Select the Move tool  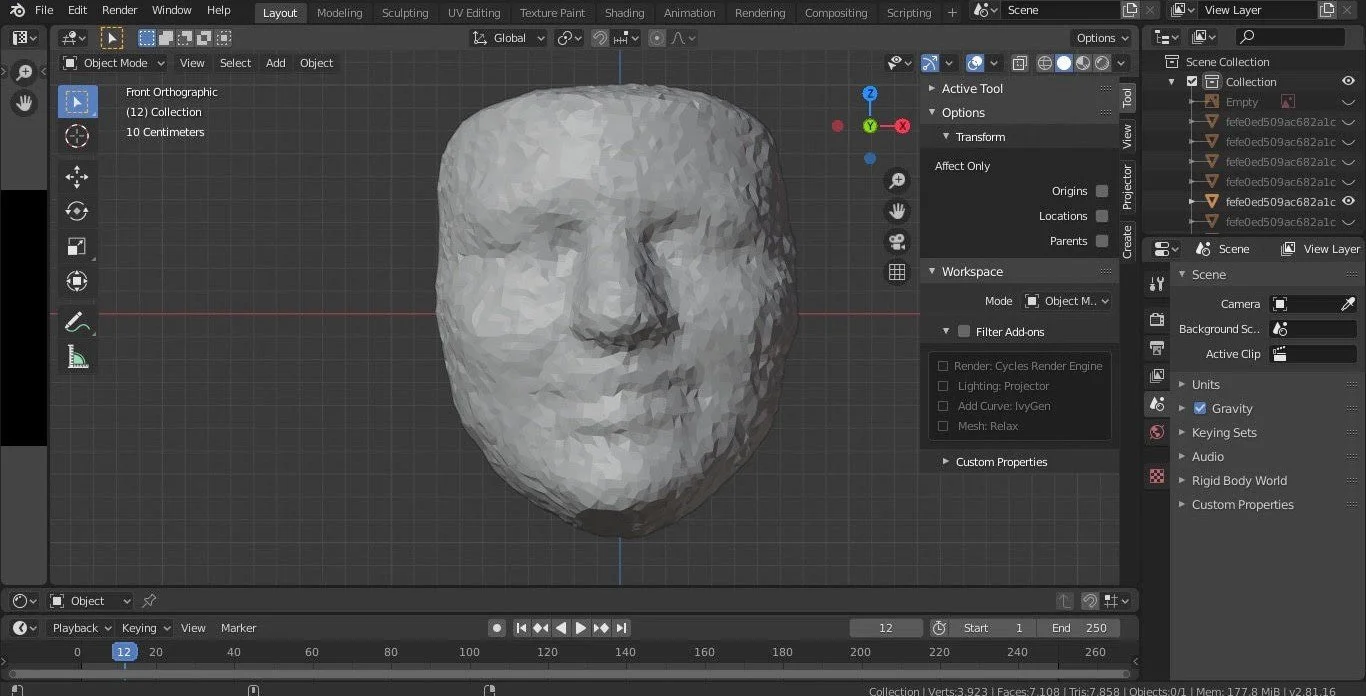coord(77,177)
